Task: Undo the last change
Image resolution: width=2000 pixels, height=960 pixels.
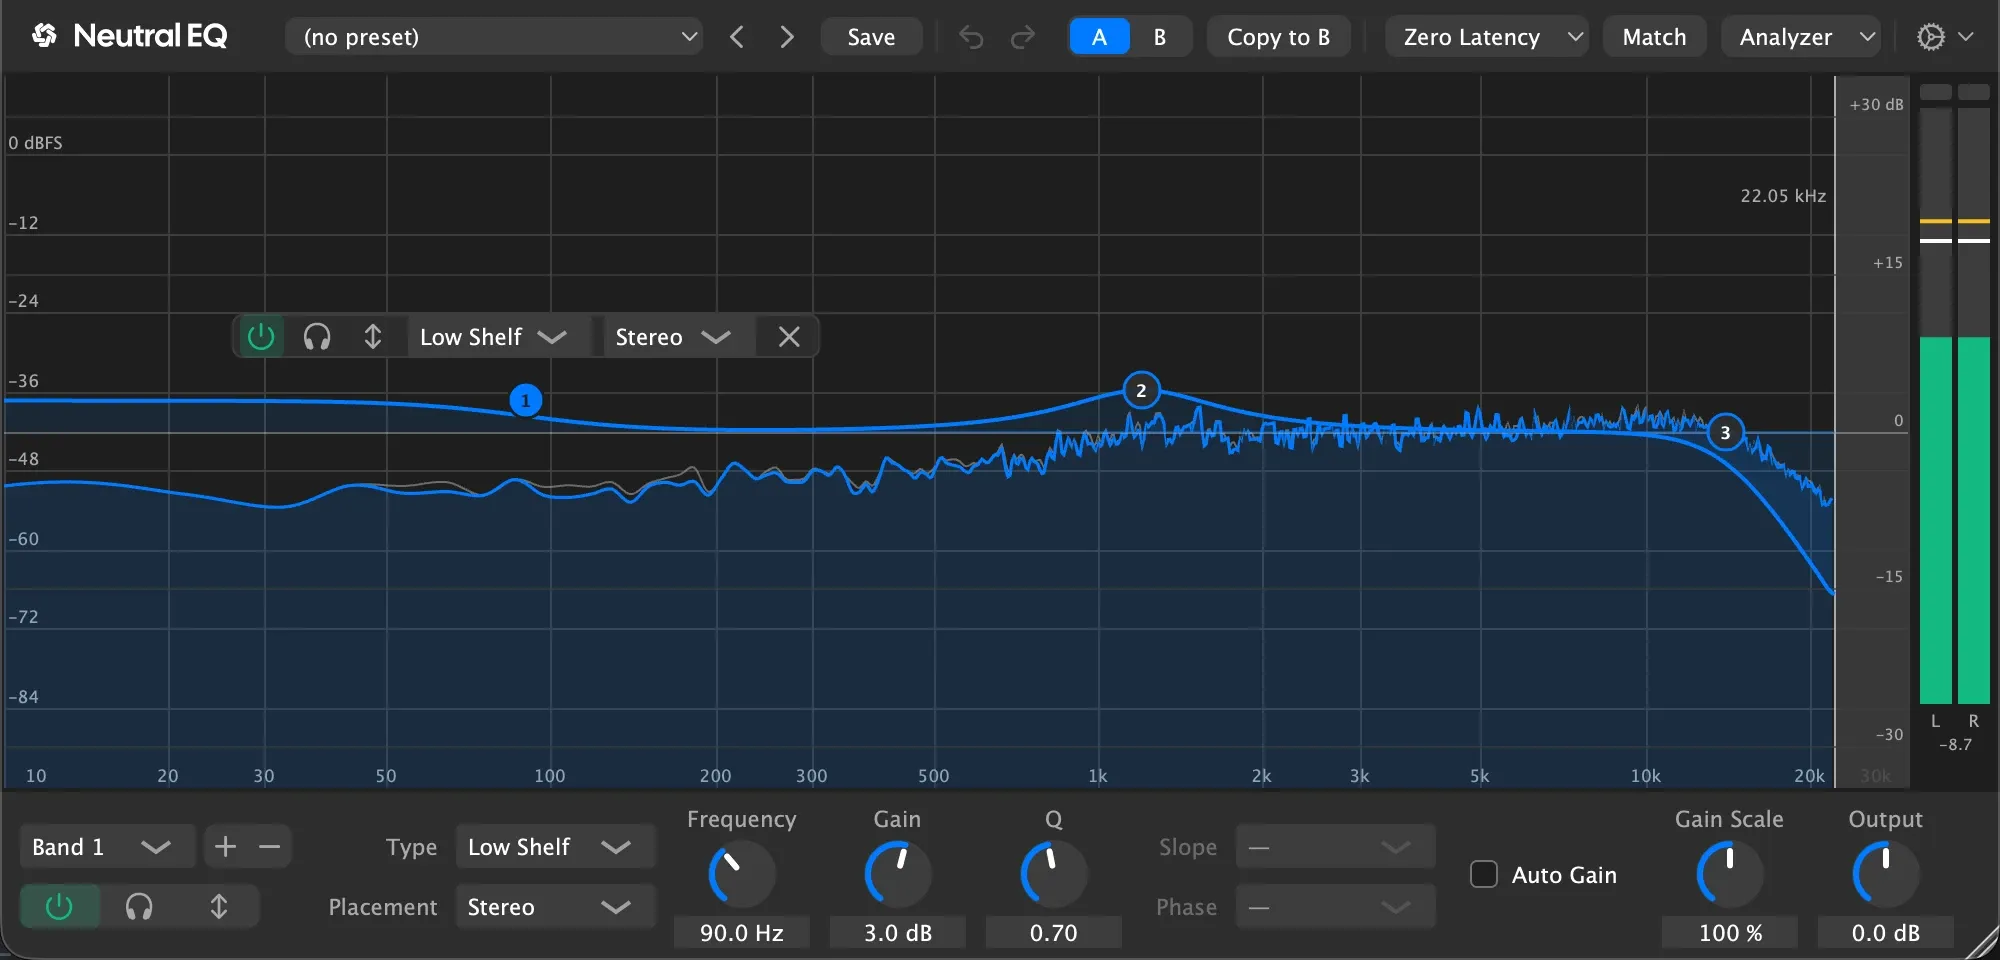Action: [x=971, y=37]
